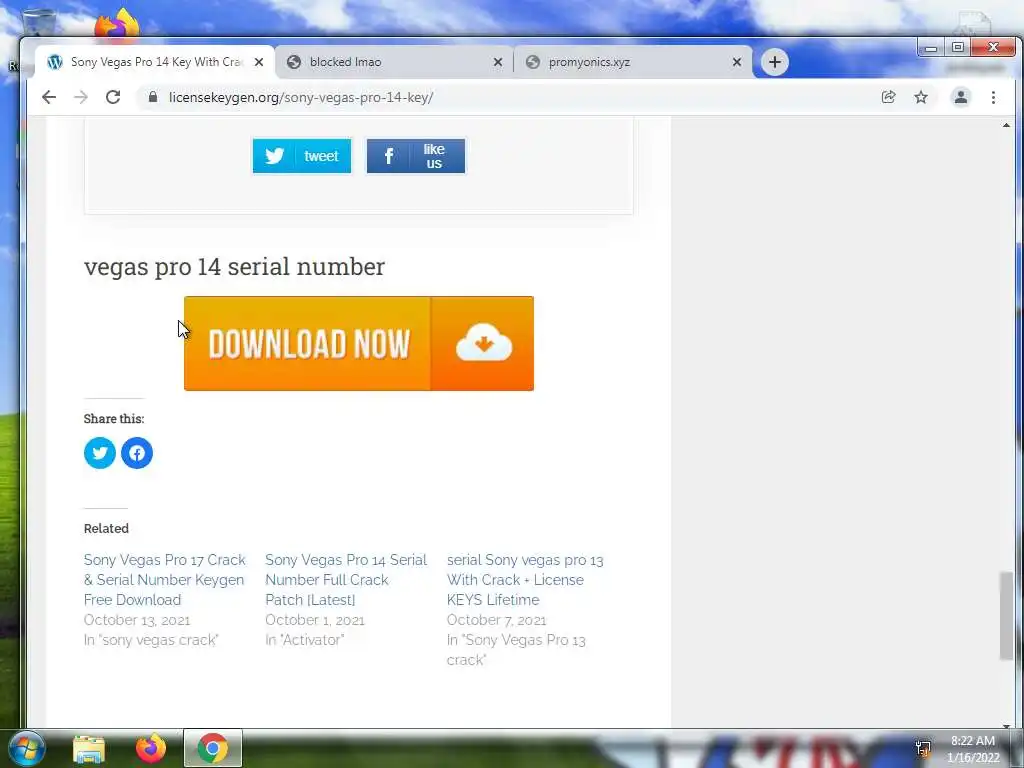Viewport: 1024px width, 768px height.
Task: Click the scrollbar up arrow
Action: pyautogui.click(x=1006, y=125)
